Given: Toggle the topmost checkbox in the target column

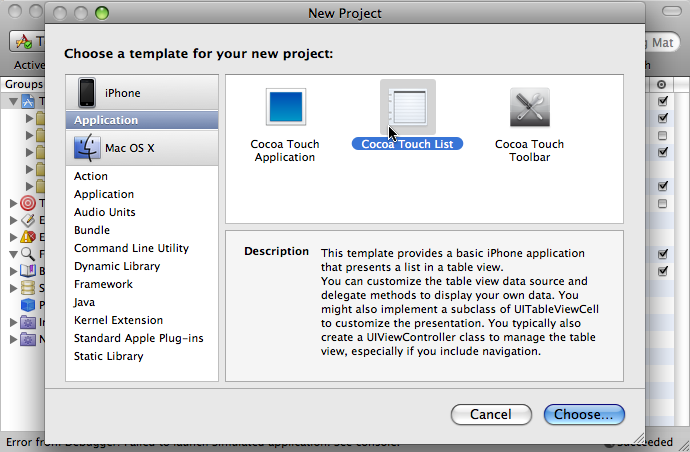Looking at the screenshot, I should [x=663, y=101].
